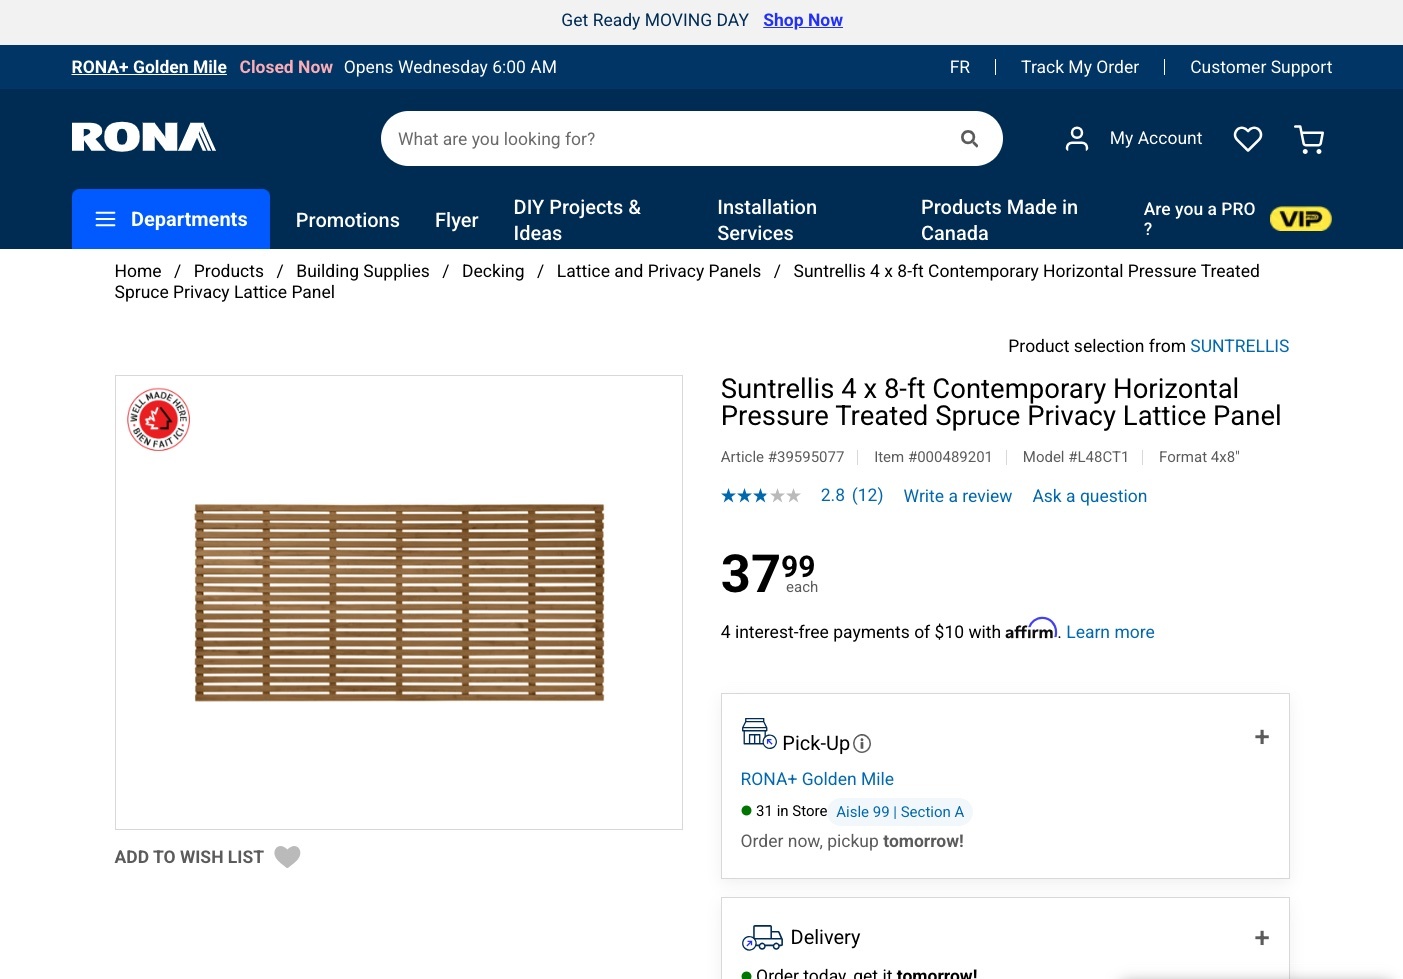1403x979 pixels.
Task: Click the Pick-Up store icon
Action: point(759,733)
